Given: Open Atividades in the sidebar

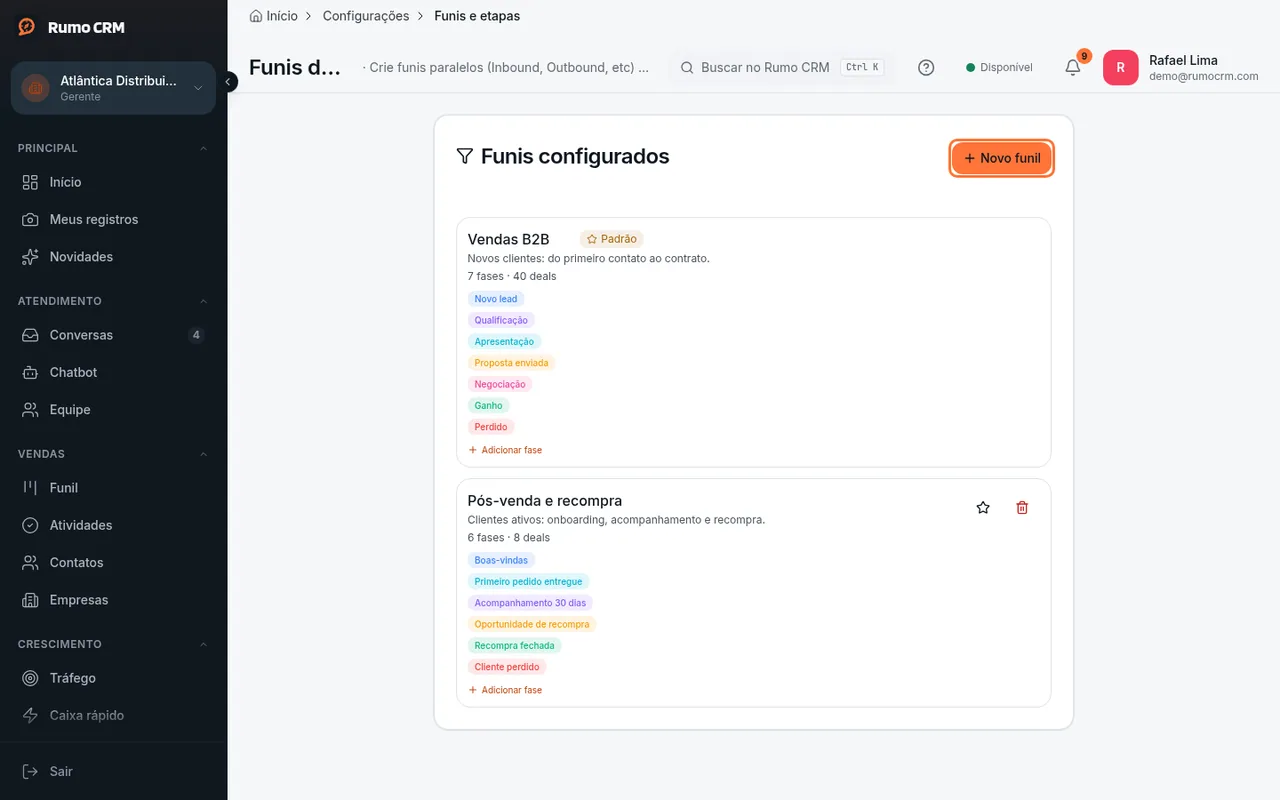Looking at the screenshot, I should pyautogui.click(x=114, y=525).
